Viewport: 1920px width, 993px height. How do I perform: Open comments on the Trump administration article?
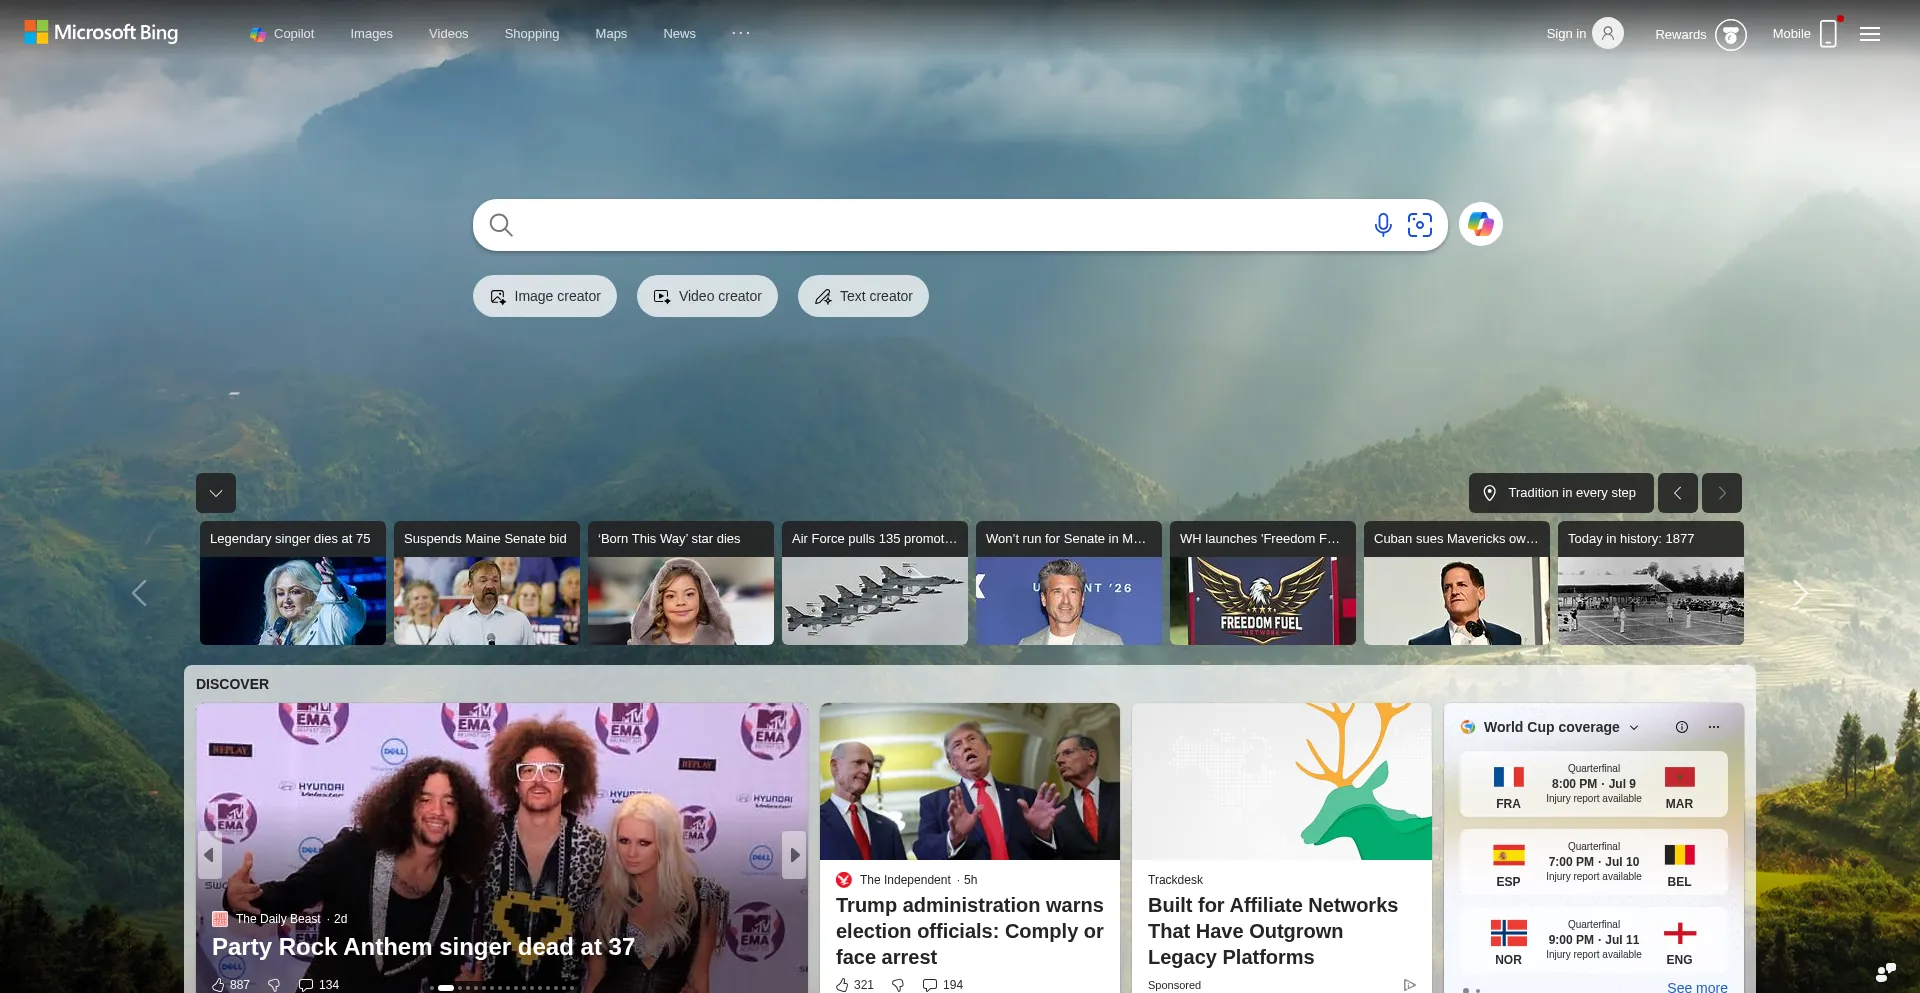[x=943, y=985]
